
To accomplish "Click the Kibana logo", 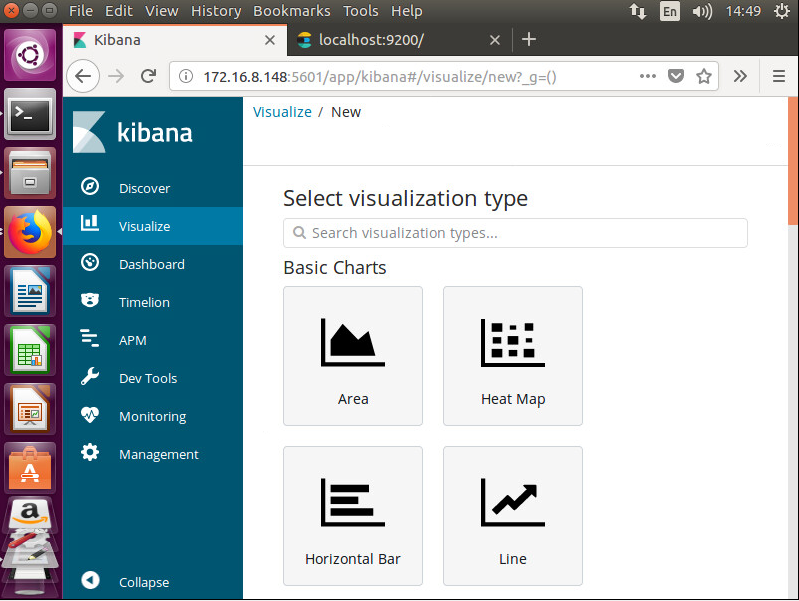I will (x=134, y=133).
